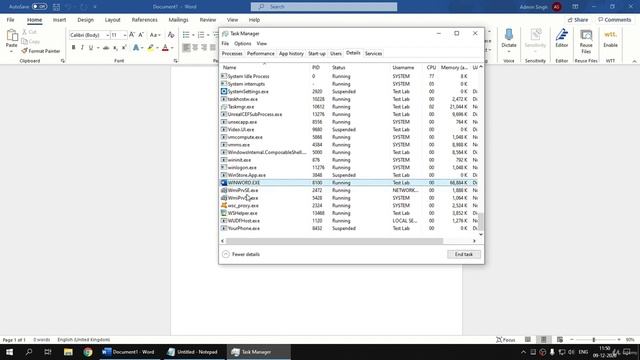Select the WINWORD.EXE process row
This screenshot has height=360, width=640.
pos(349,182)
